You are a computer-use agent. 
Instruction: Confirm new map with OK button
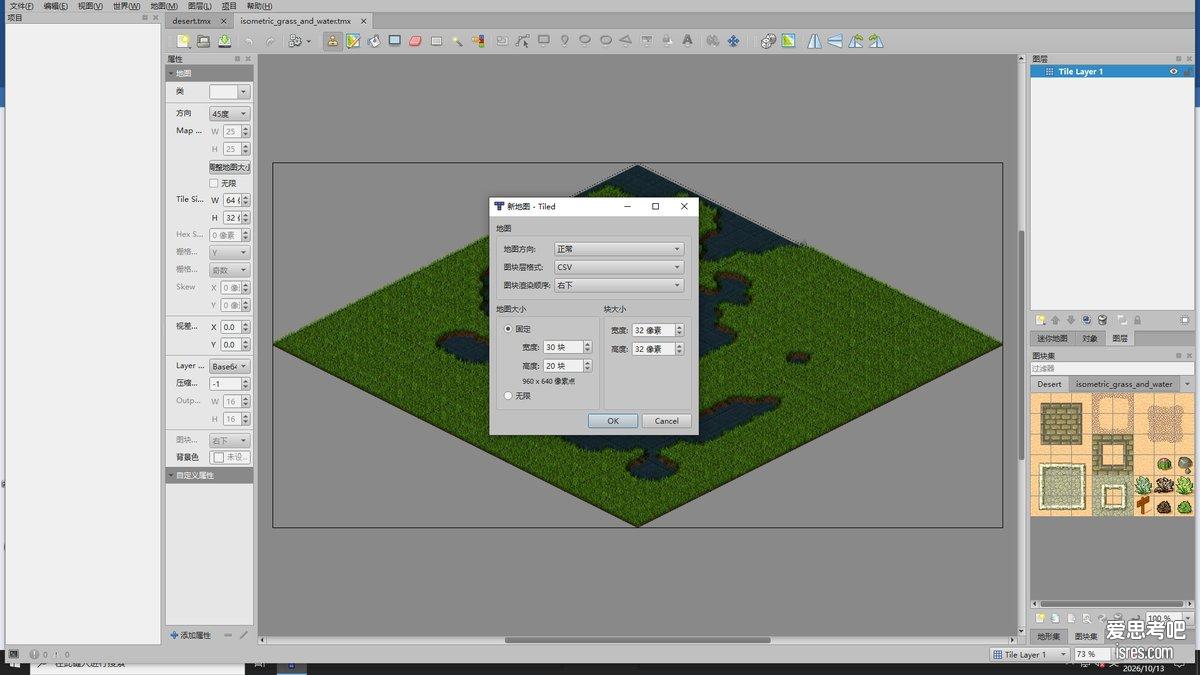[x=613, y=421]
